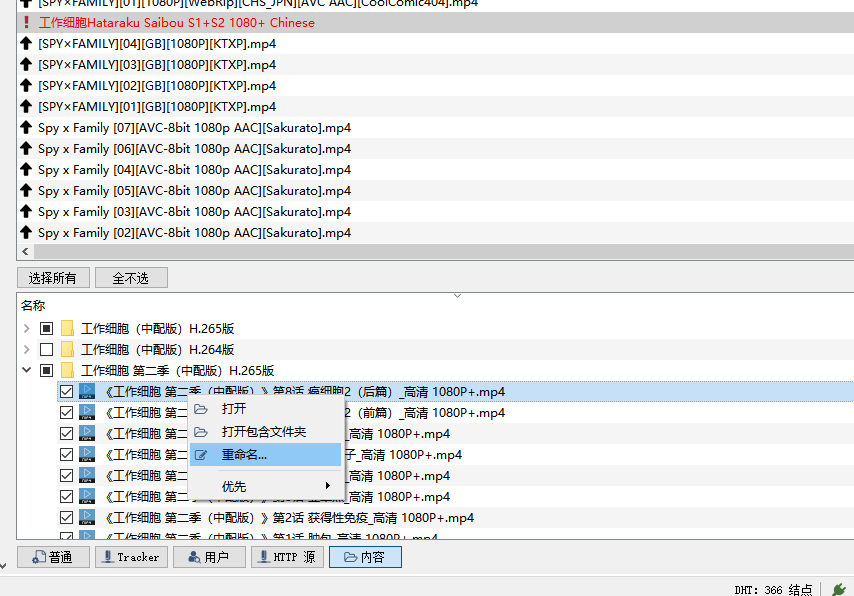Select the Spy x Family [07] Sakurato torrent name

[x=194, y=127]
